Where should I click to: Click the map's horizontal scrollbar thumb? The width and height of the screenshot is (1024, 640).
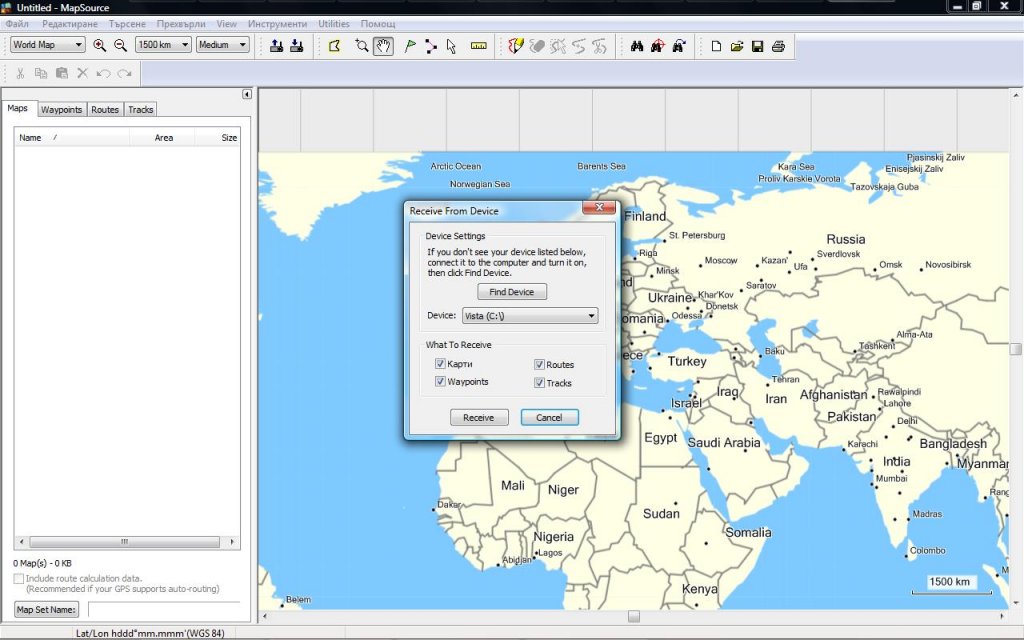(634, 616)
